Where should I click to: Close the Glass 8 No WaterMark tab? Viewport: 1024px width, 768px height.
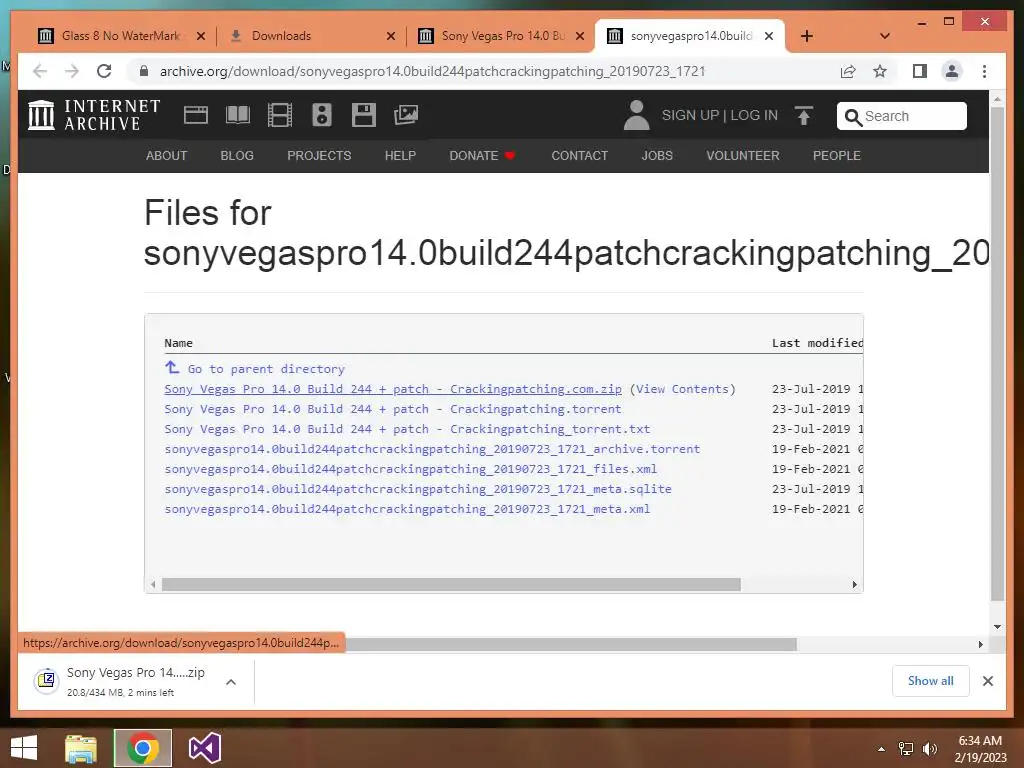pos(201,36)
